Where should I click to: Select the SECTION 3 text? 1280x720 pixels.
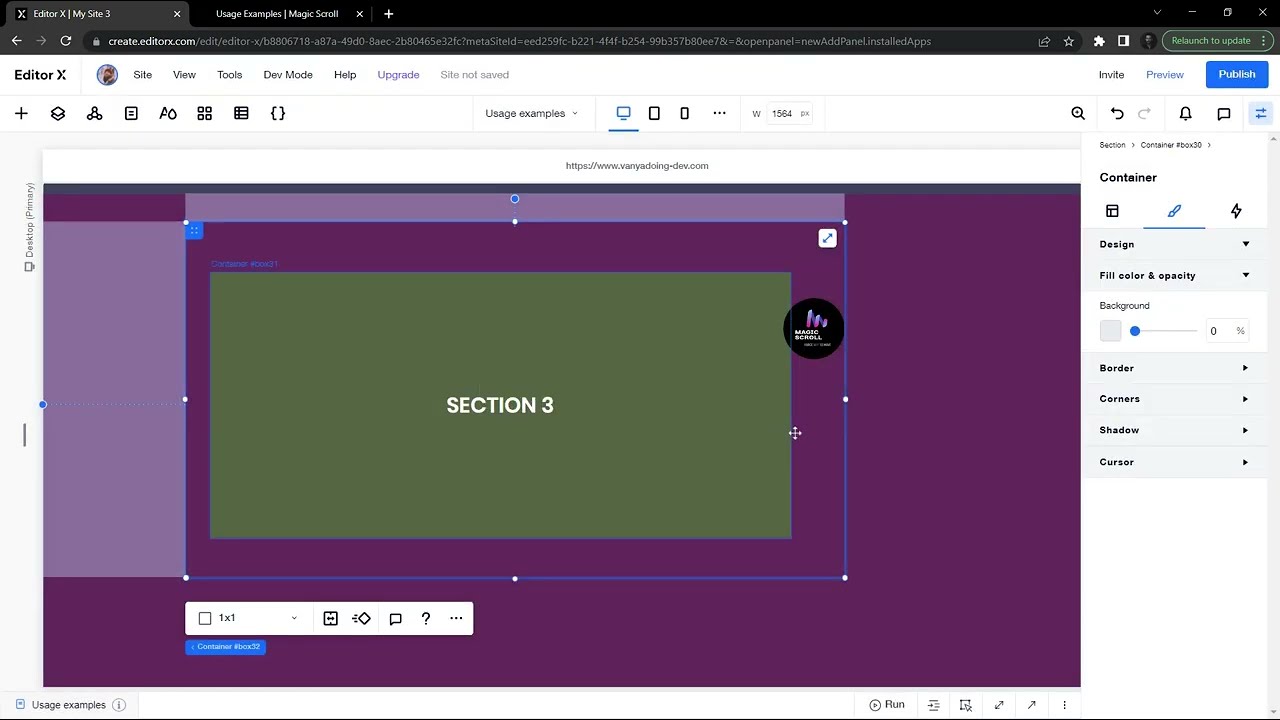[x=500, y=405]
